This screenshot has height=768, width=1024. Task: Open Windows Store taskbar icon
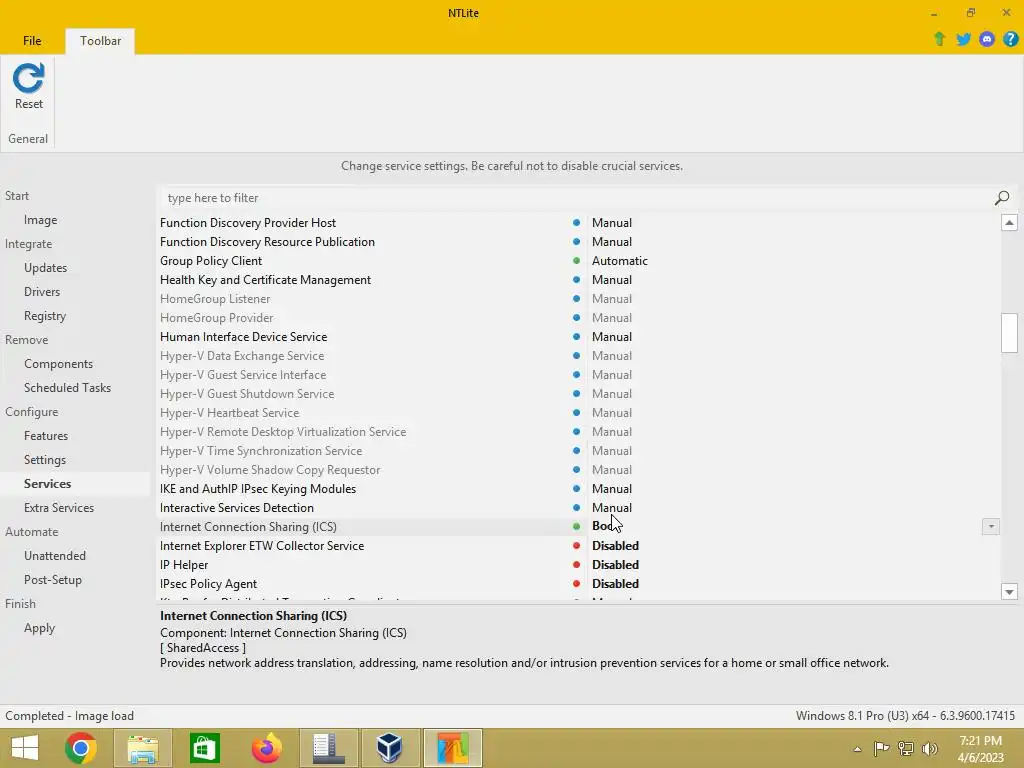click(204, 748)
